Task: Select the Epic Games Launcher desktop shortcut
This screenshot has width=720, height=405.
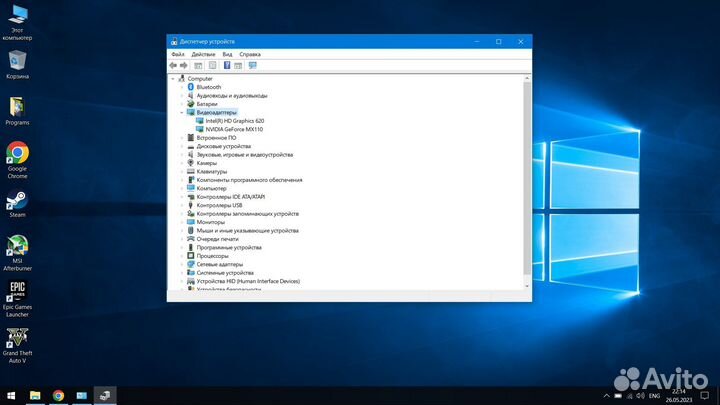Action: 17,299
